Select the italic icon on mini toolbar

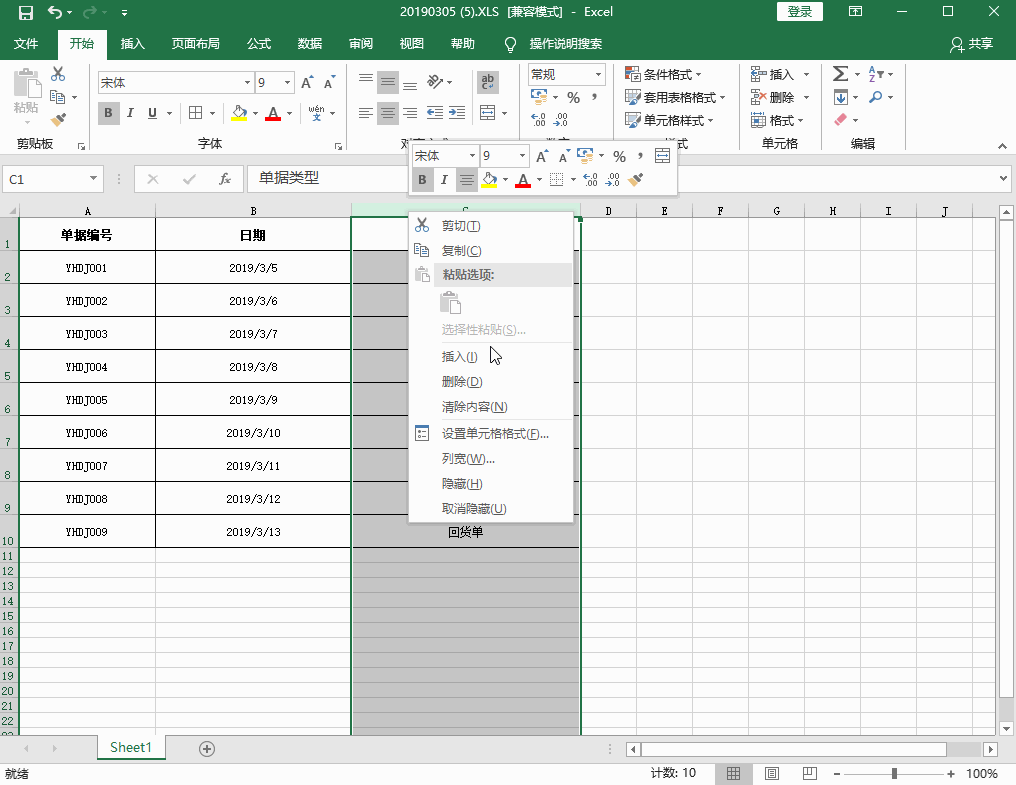pos(443,180)
